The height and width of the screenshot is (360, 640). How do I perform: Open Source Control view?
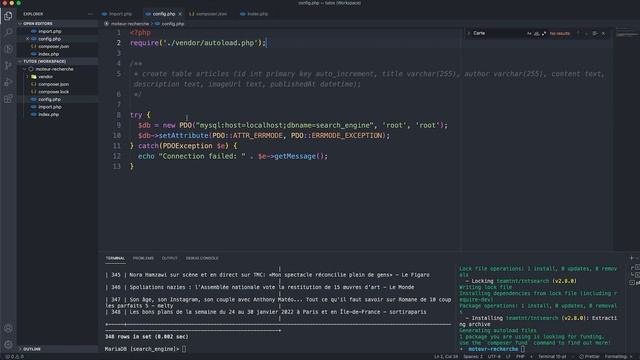point(8,65)
